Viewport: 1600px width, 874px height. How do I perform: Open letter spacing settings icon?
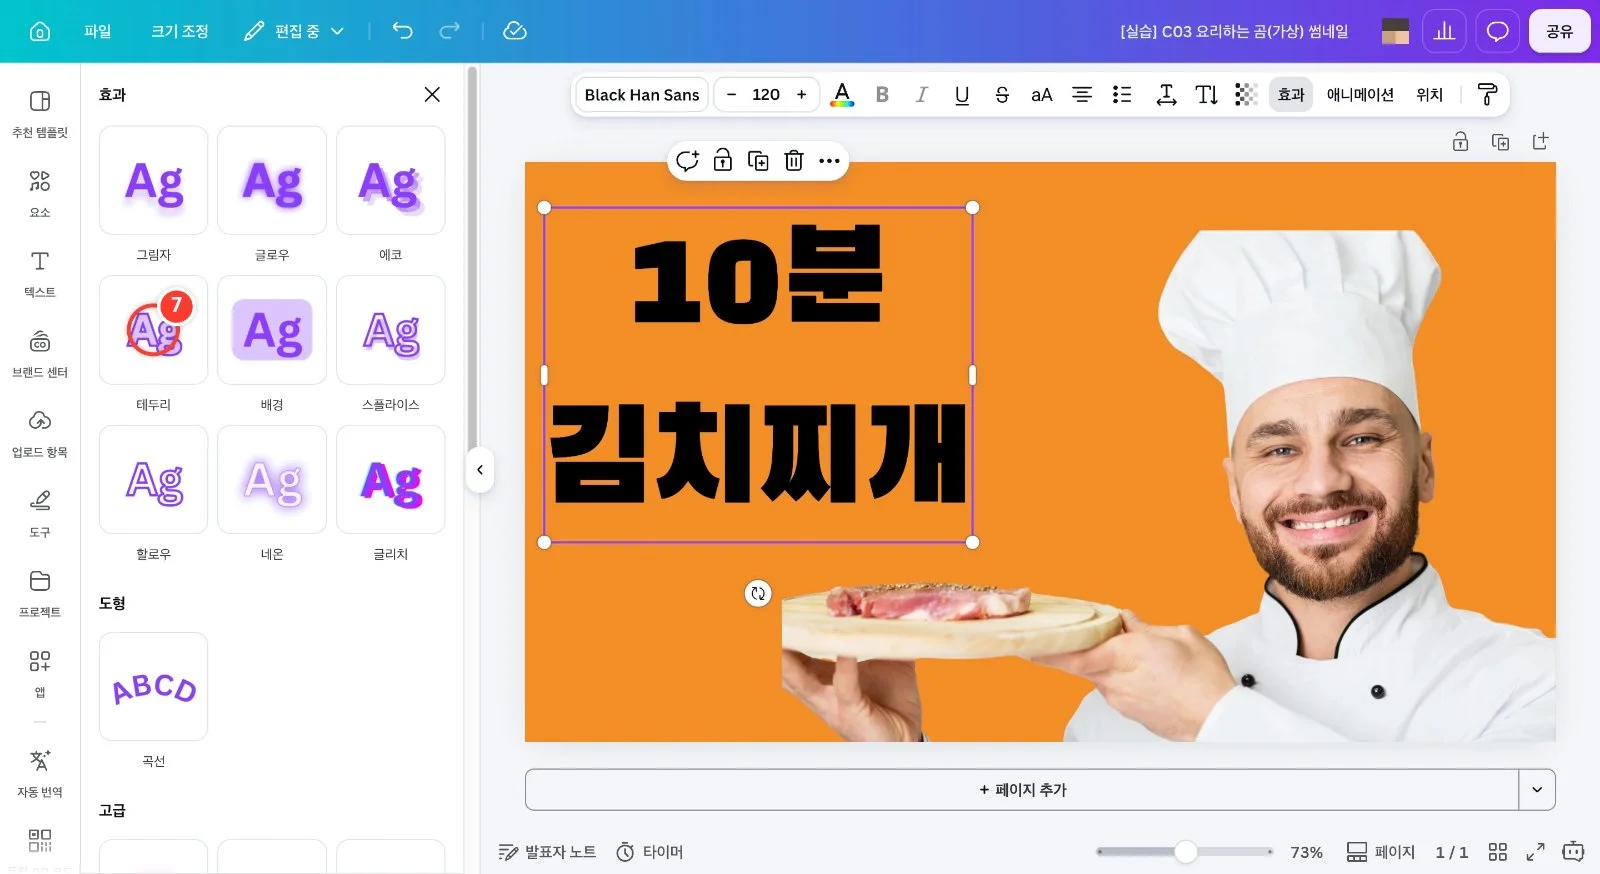(1166, 94)
